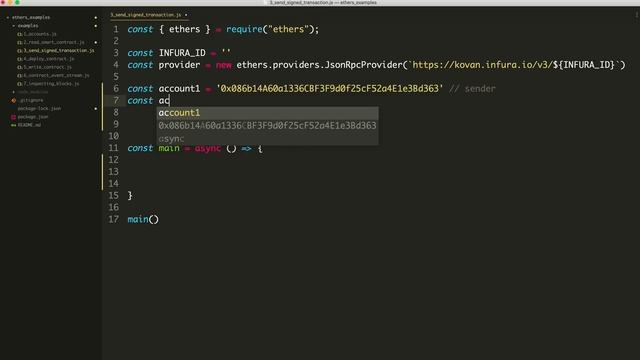The width and height of the screenshot is (640, 360).
Task: Open 2_read_smart_contract.js file
Action: tap(54, 42)
